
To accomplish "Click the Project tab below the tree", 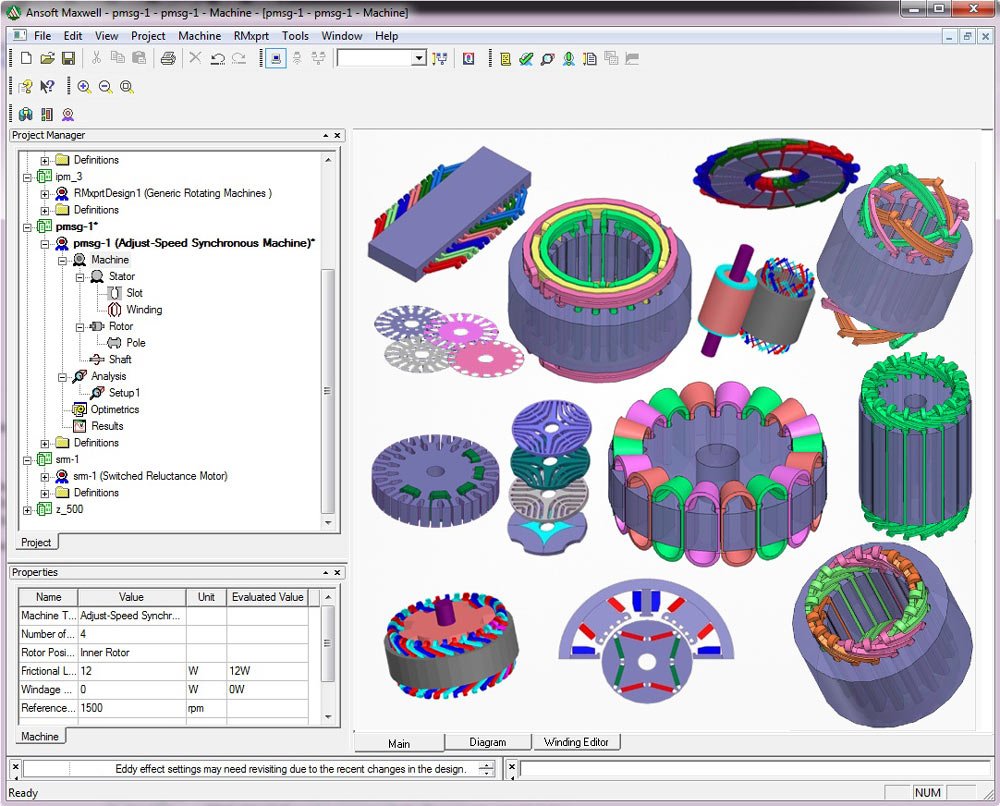I will click(x=36, y=542).
